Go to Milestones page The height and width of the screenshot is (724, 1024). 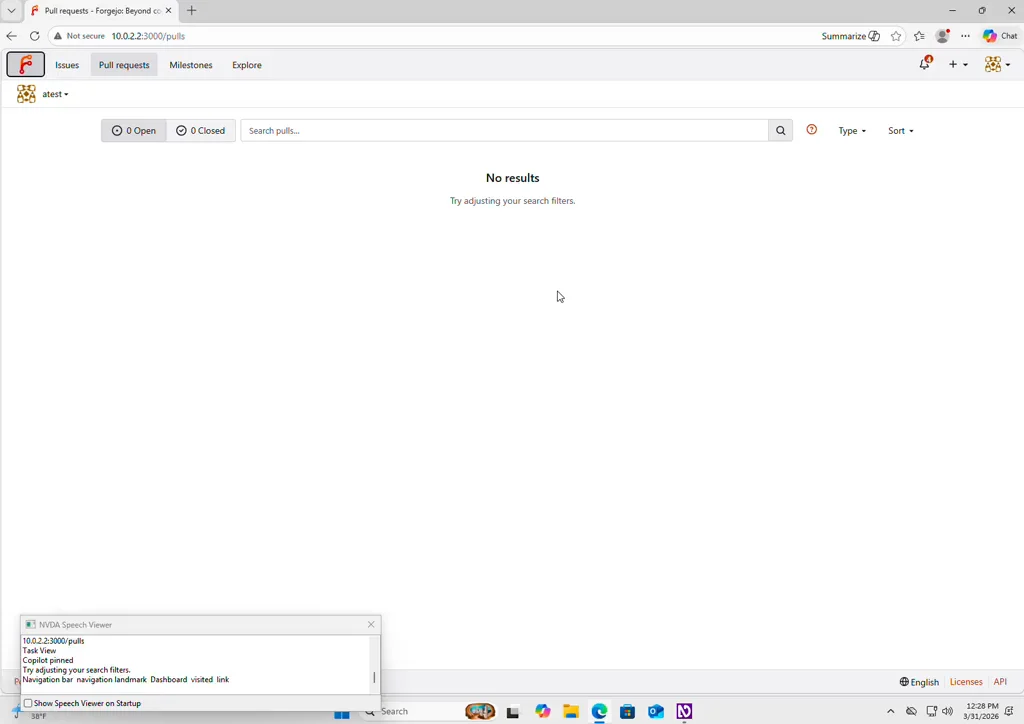point(191,65)
